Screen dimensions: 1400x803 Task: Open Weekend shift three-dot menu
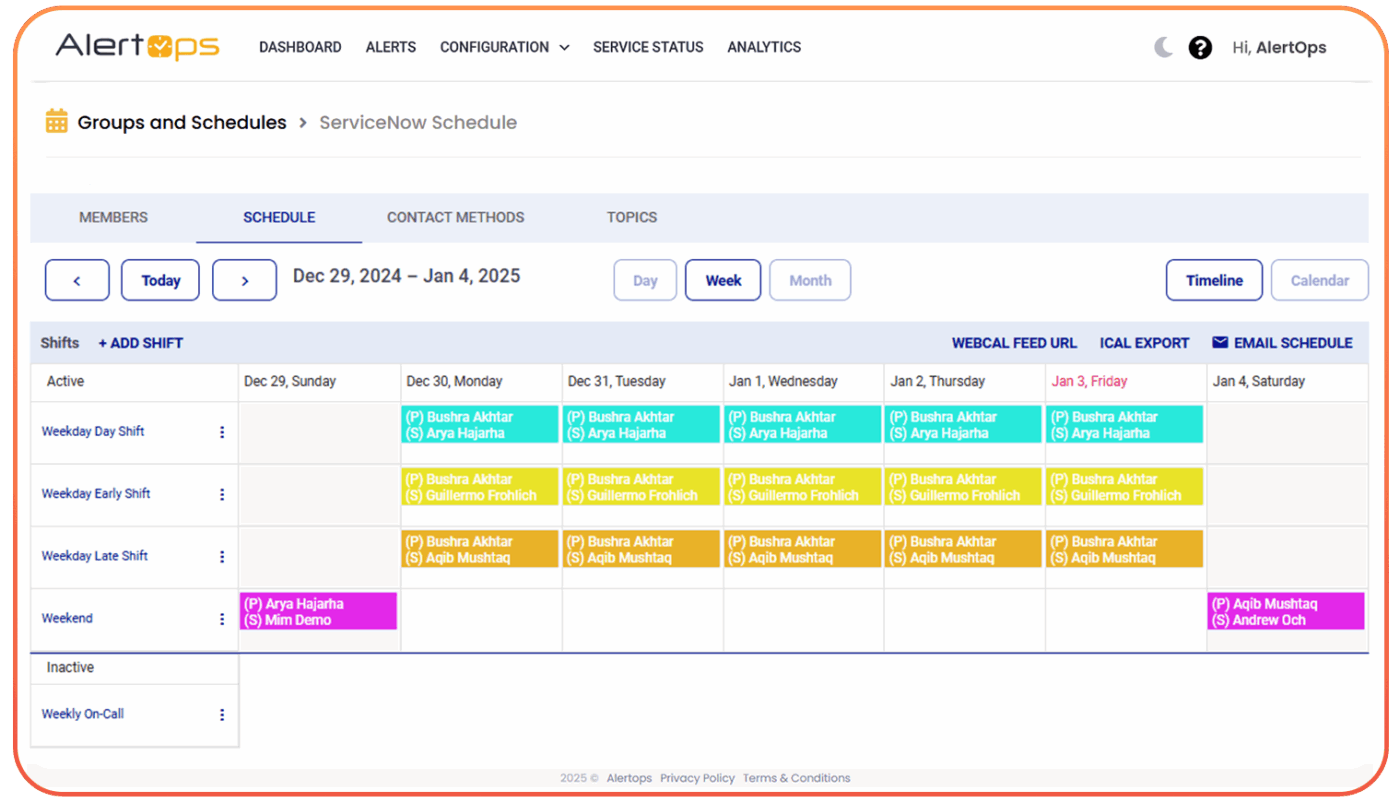pos(222,619)
